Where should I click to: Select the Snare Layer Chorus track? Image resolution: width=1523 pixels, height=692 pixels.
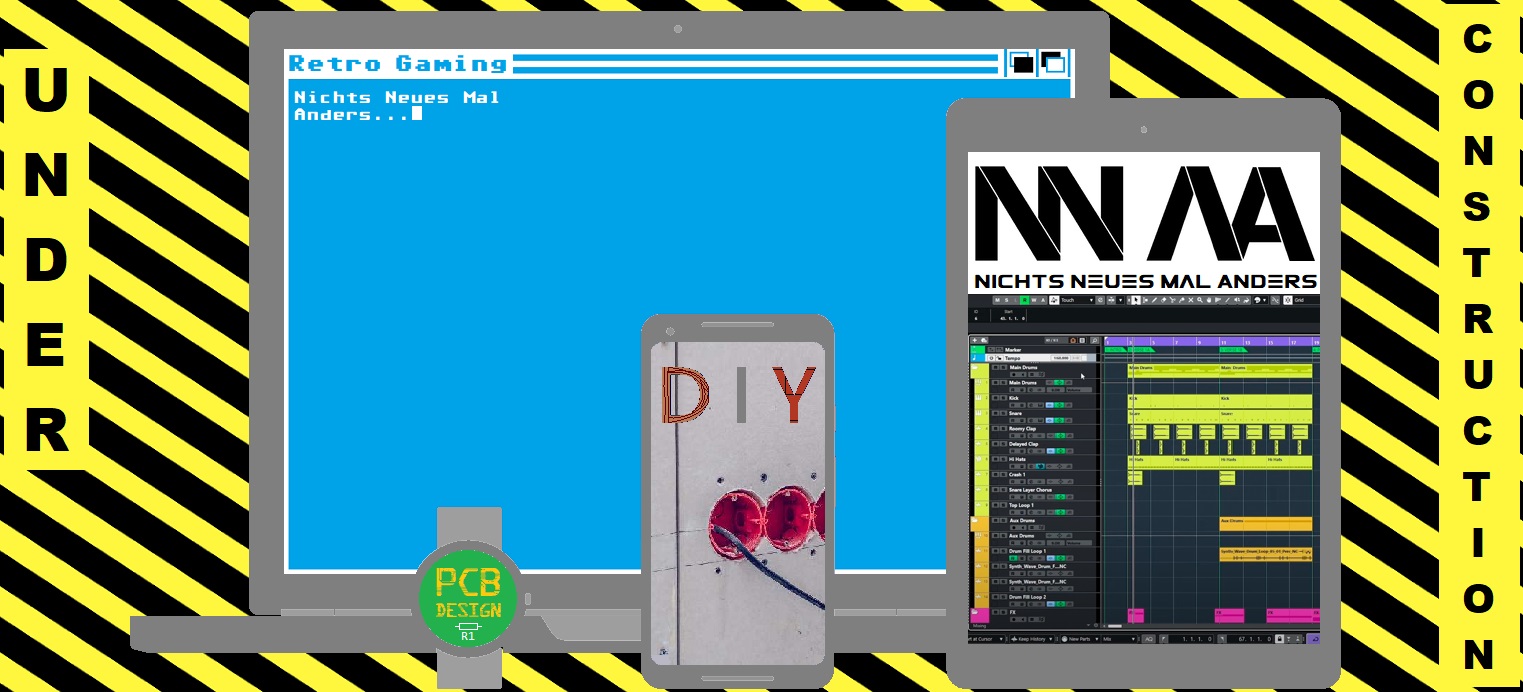1030,490
